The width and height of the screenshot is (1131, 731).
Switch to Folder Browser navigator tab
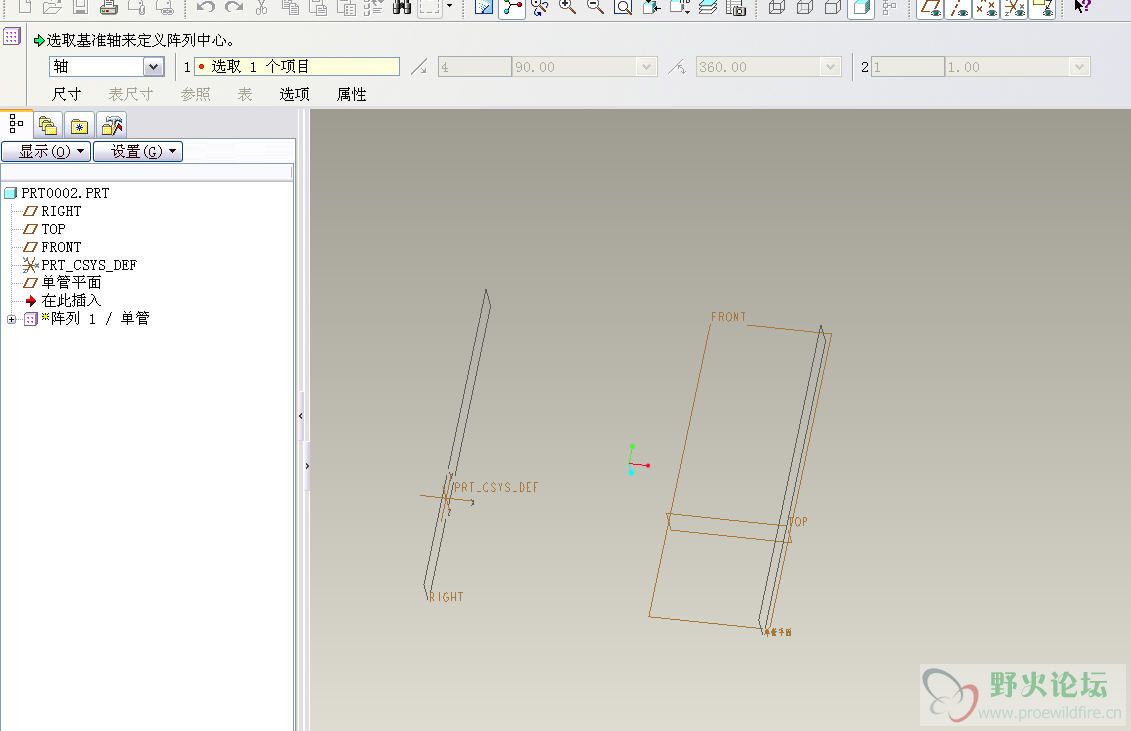tap(48, 126)
